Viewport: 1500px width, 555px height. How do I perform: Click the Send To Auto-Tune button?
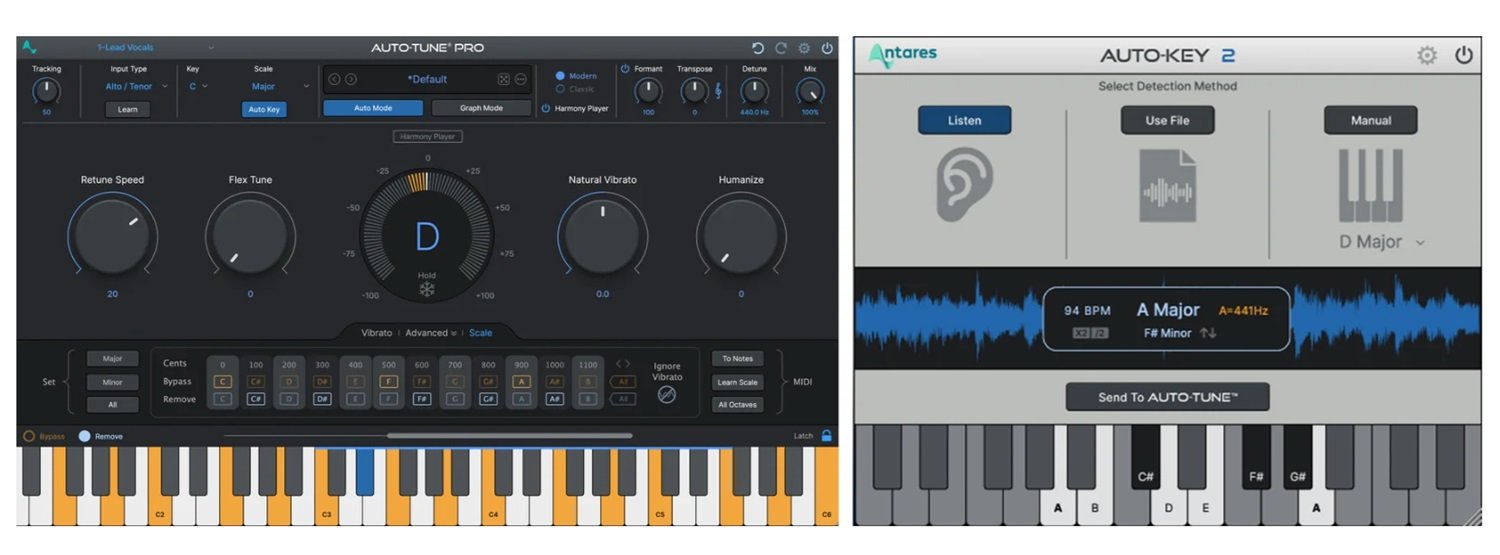(x=1167, y=397)
